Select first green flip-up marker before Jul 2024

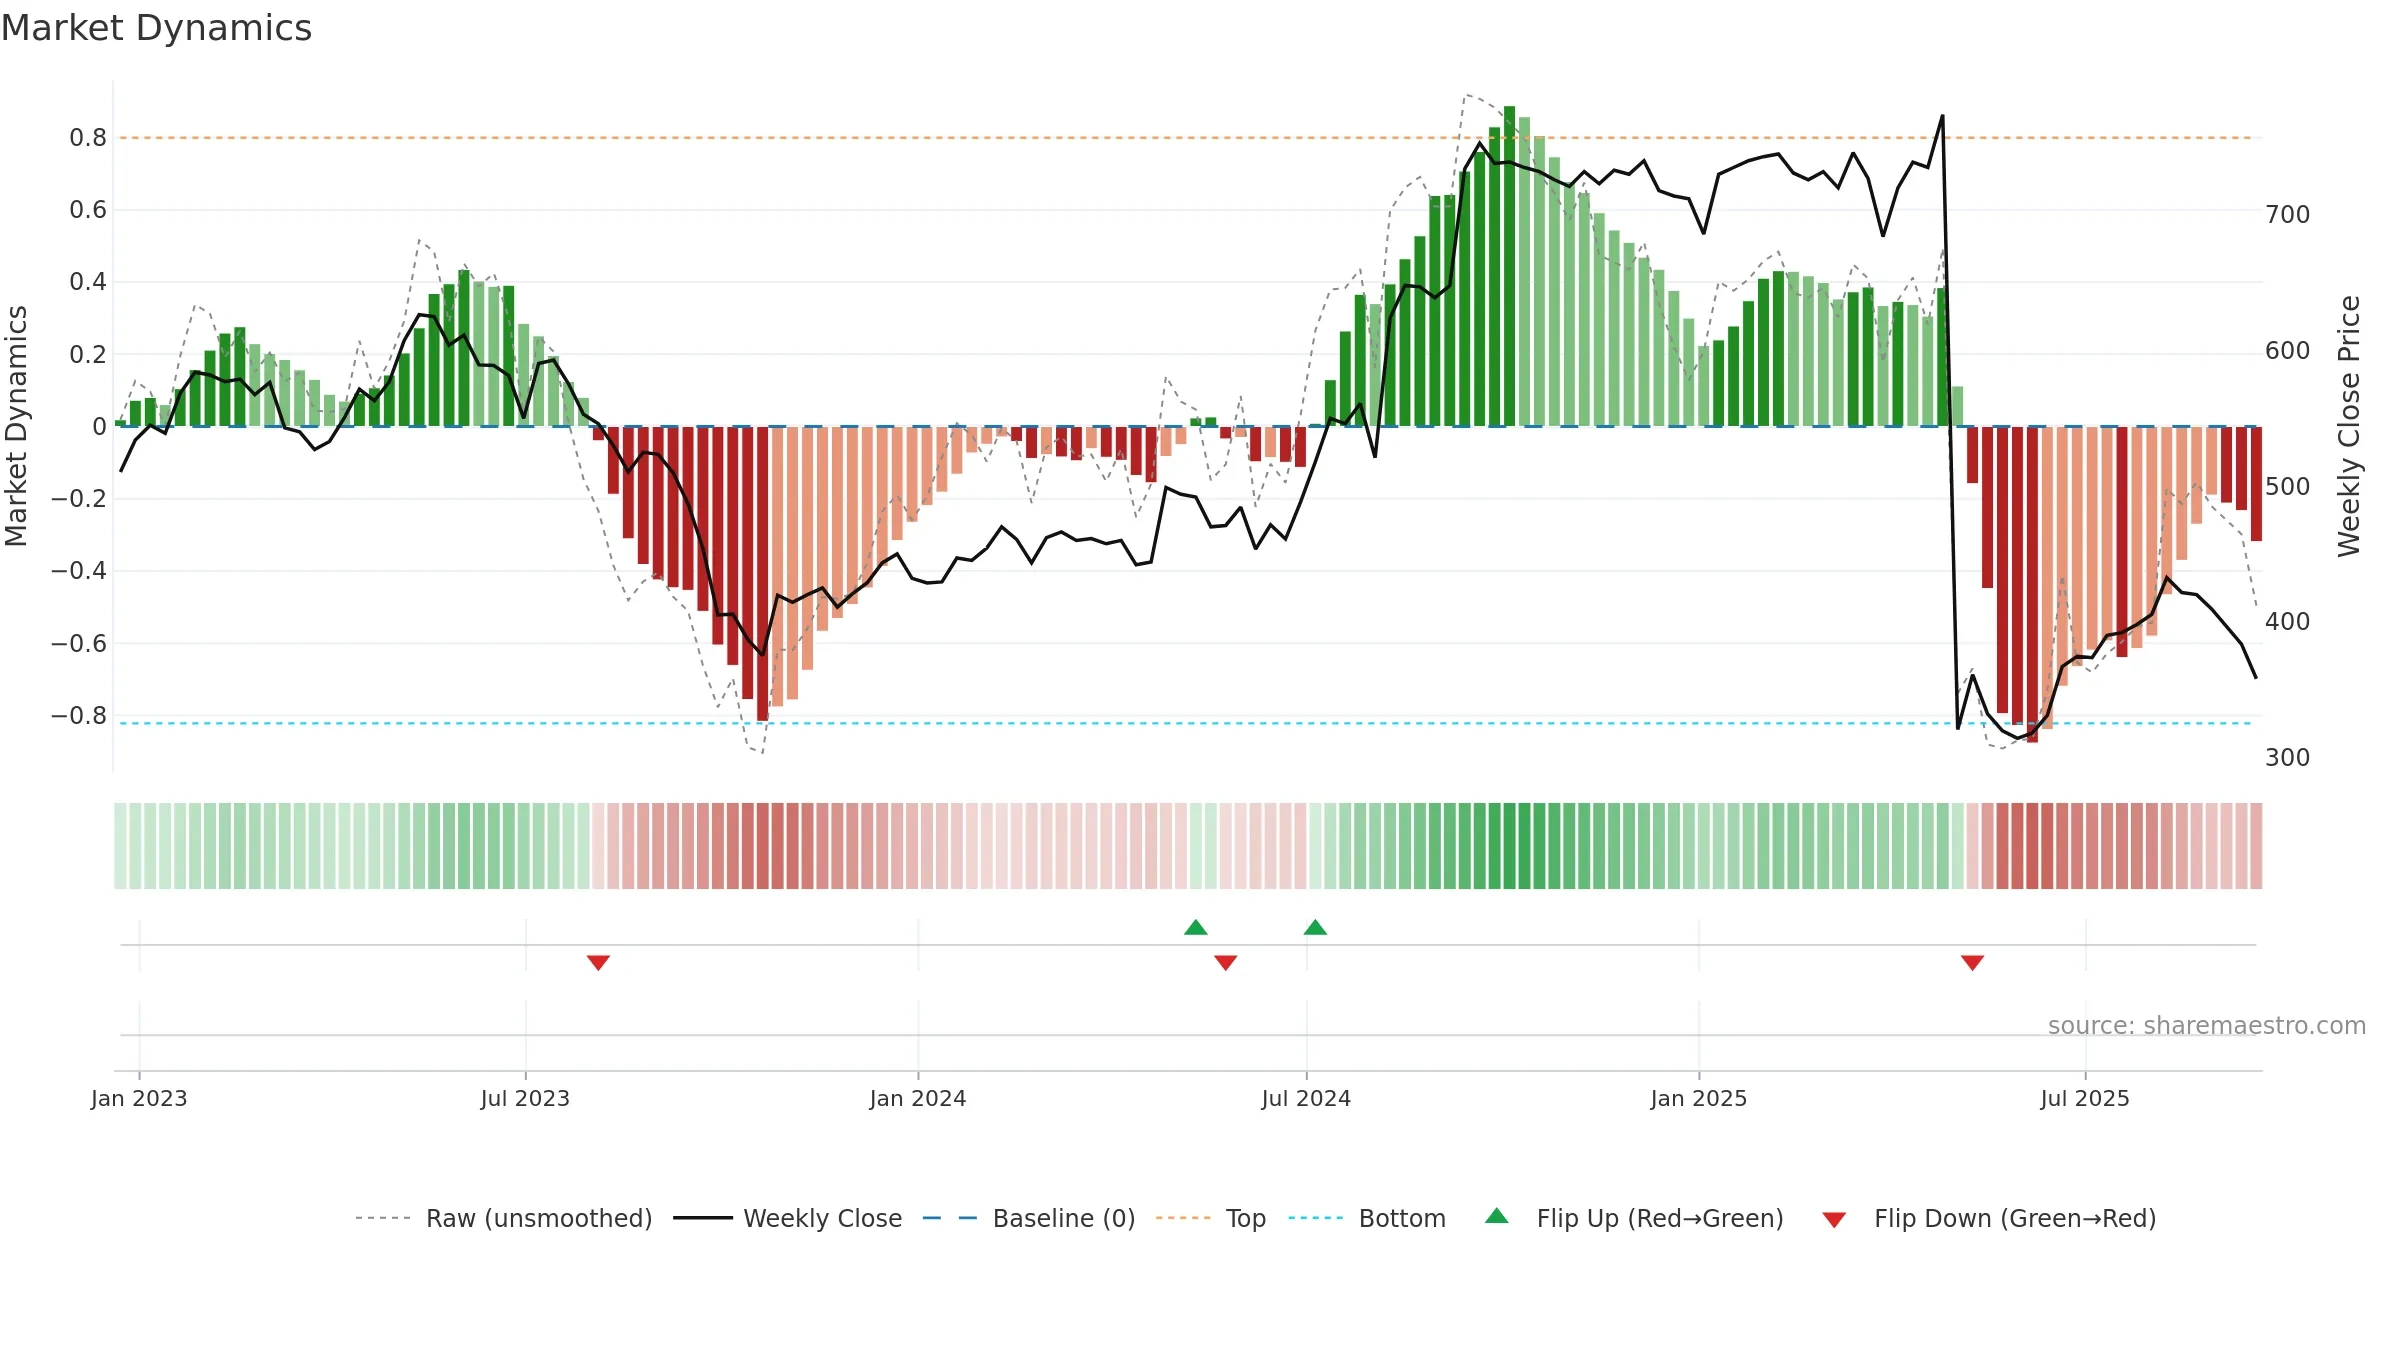1196,927
